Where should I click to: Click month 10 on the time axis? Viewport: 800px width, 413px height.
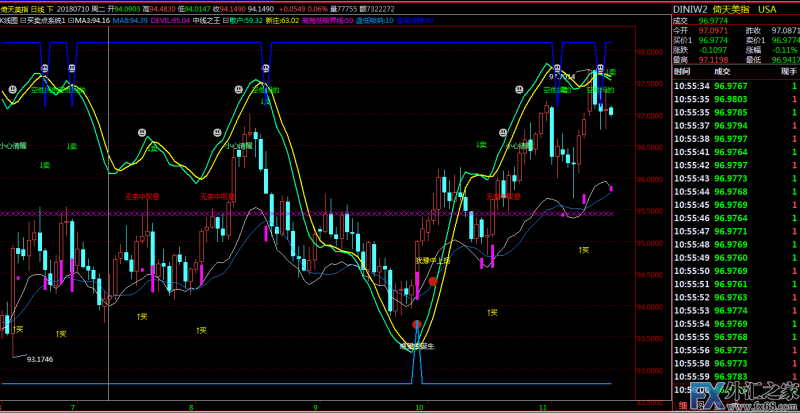420,407
